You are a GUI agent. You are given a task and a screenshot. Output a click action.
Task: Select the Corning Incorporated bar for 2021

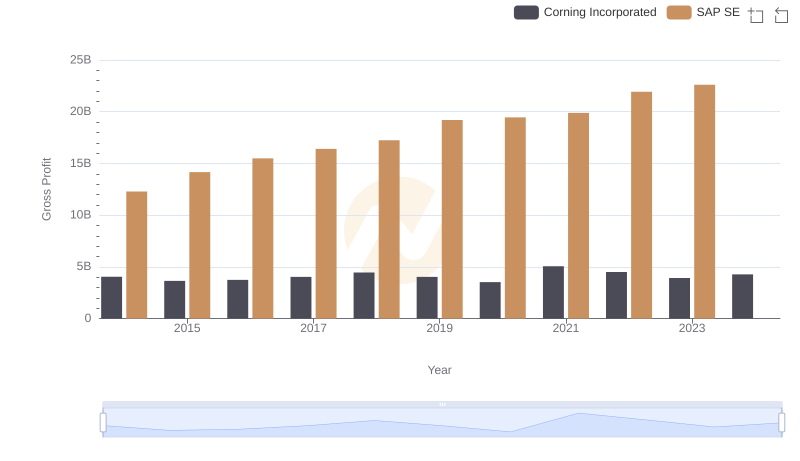tap(554, 292)
